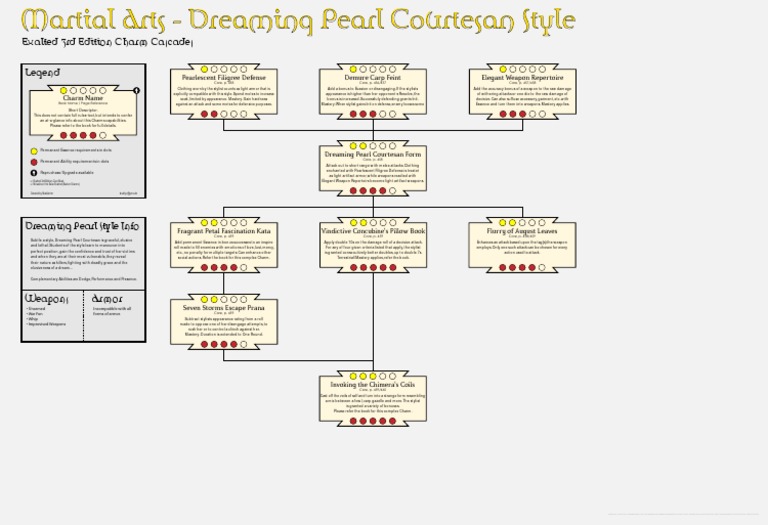Open the Demure Carp Feint charm card
768x525 pixels.
(x=373, y=92)
